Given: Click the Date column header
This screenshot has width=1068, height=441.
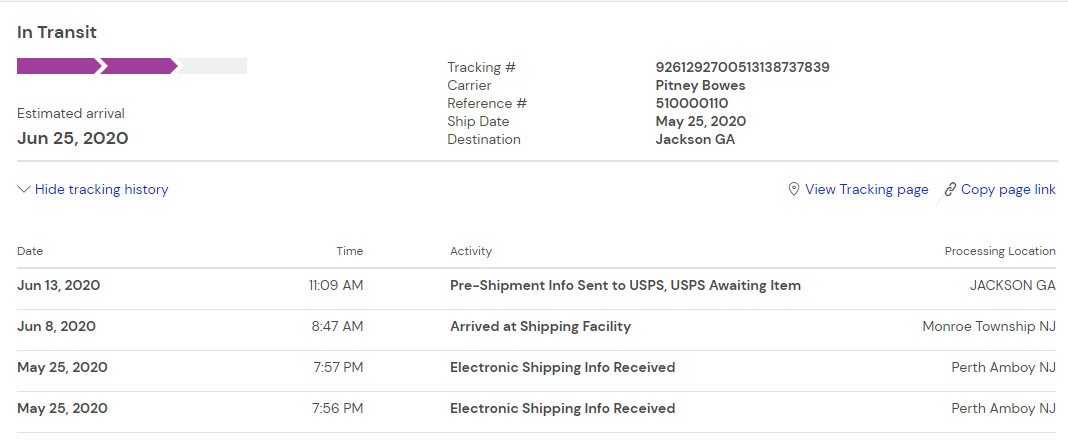Looking at the screenshot, I should coord(30,251).
